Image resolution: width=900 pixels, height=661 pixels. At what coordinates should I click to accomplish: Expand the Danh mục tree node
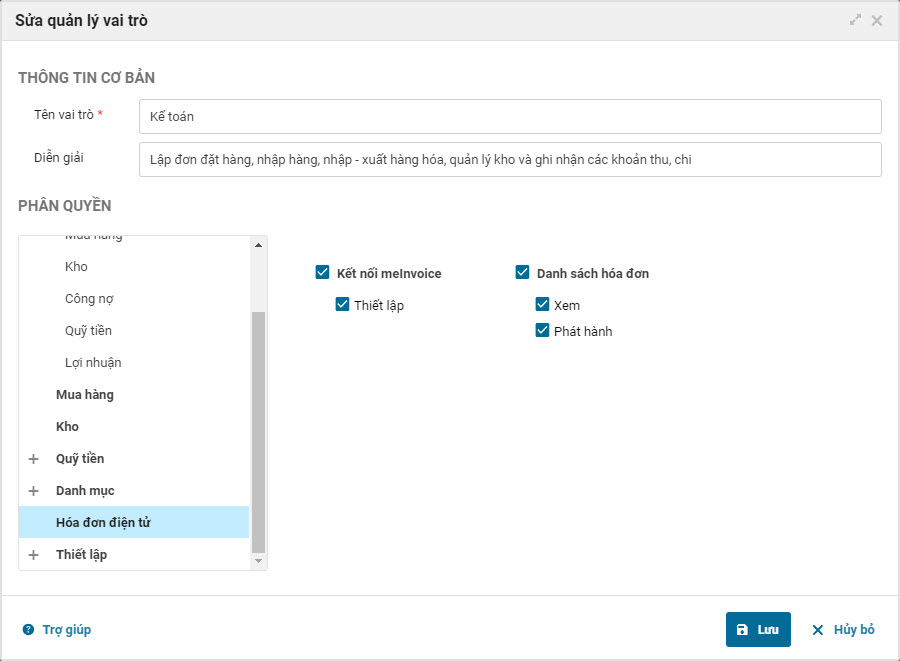pyautogui.click(x=34, y=491)
